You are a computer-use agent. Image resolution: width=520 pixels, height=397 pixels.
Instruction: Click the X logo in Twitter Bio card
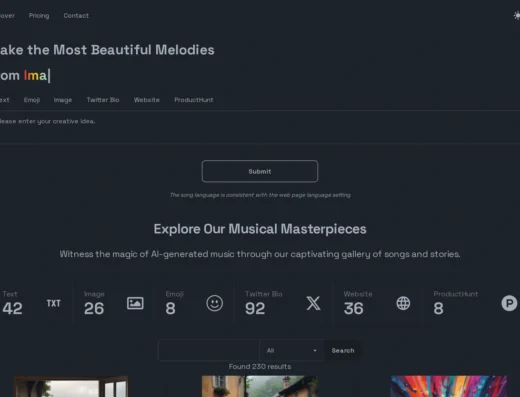coord(313,303)
